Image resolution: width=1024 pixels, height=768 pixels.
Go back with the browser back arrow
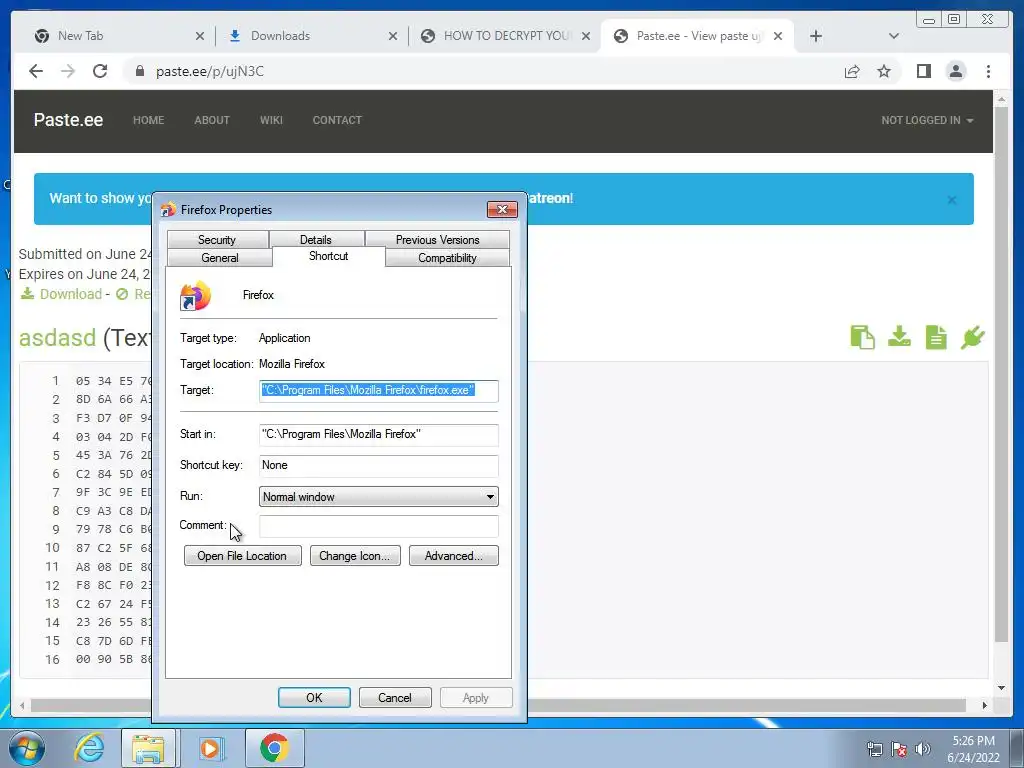[36, 71]
